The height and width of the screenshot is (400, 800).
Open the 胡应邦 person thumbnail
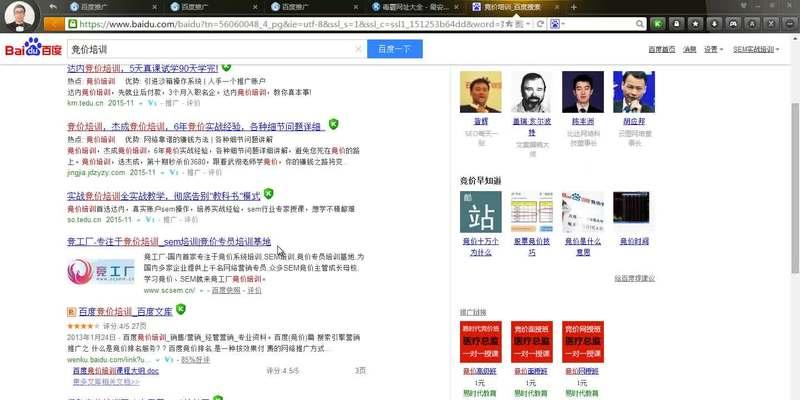click(634, 92)
